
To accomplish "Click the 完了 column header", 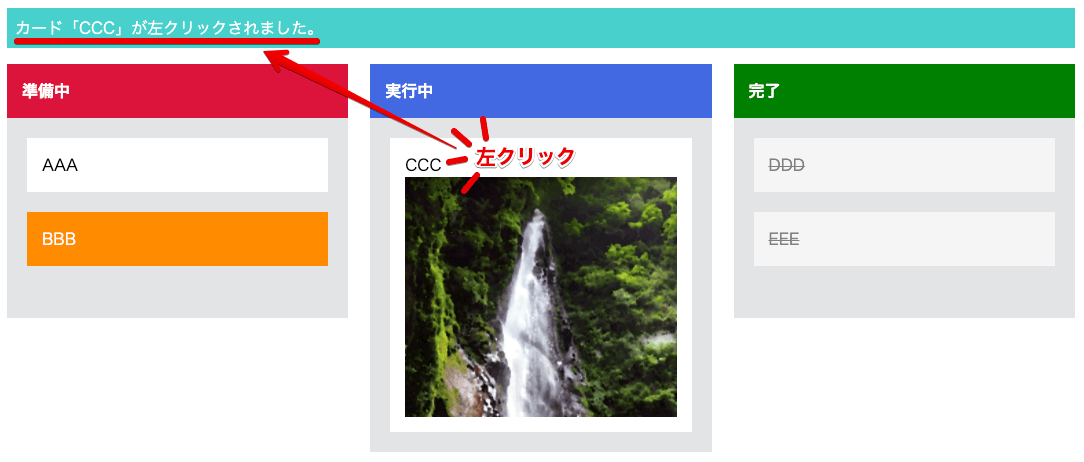I will pos(904,91).
